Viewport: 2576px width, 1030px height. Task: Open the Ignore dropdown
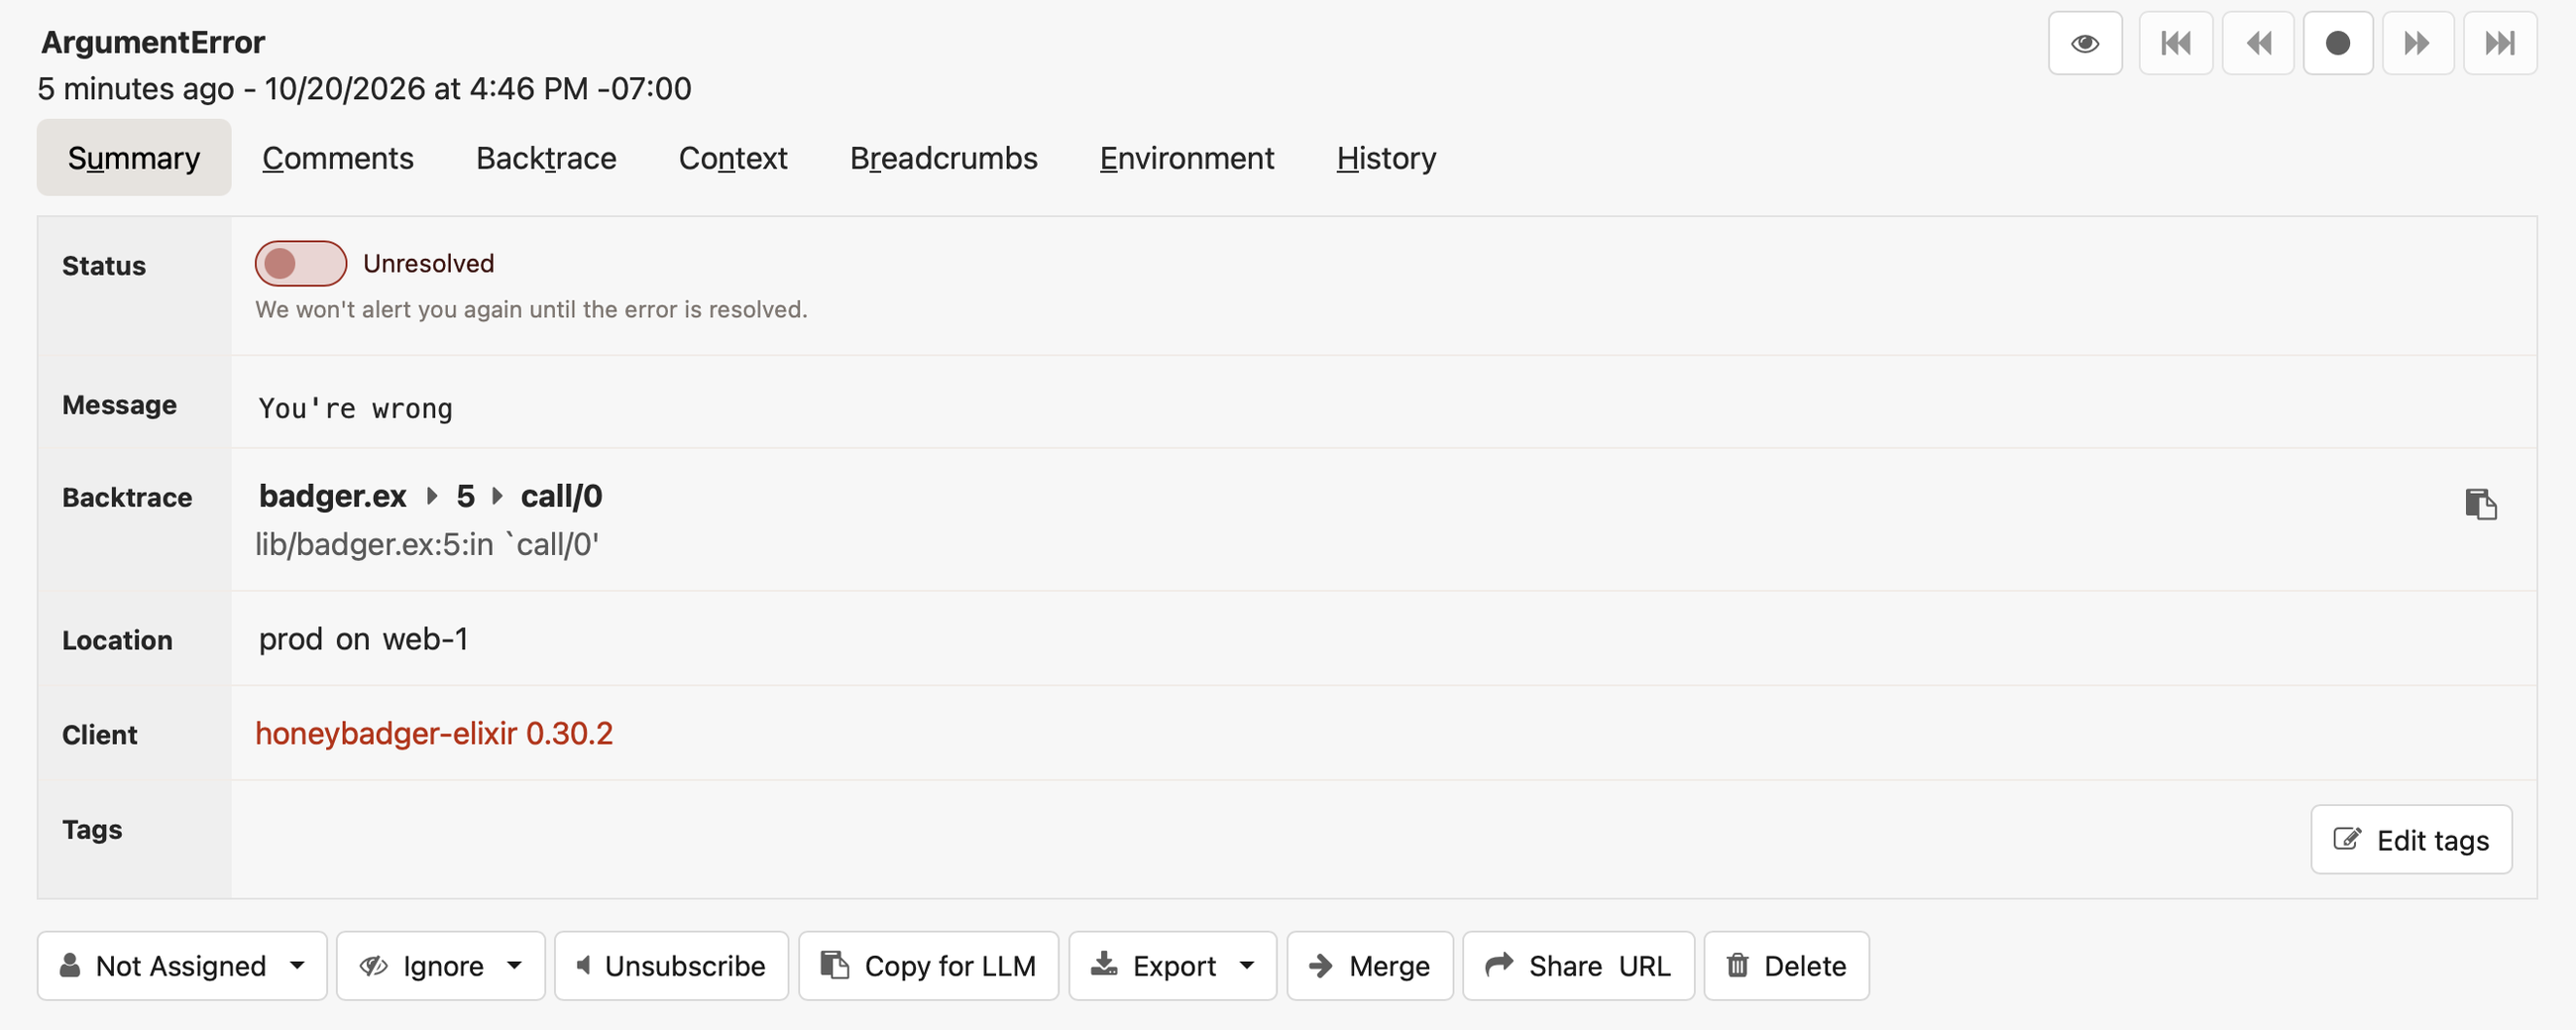coord(441,966)
